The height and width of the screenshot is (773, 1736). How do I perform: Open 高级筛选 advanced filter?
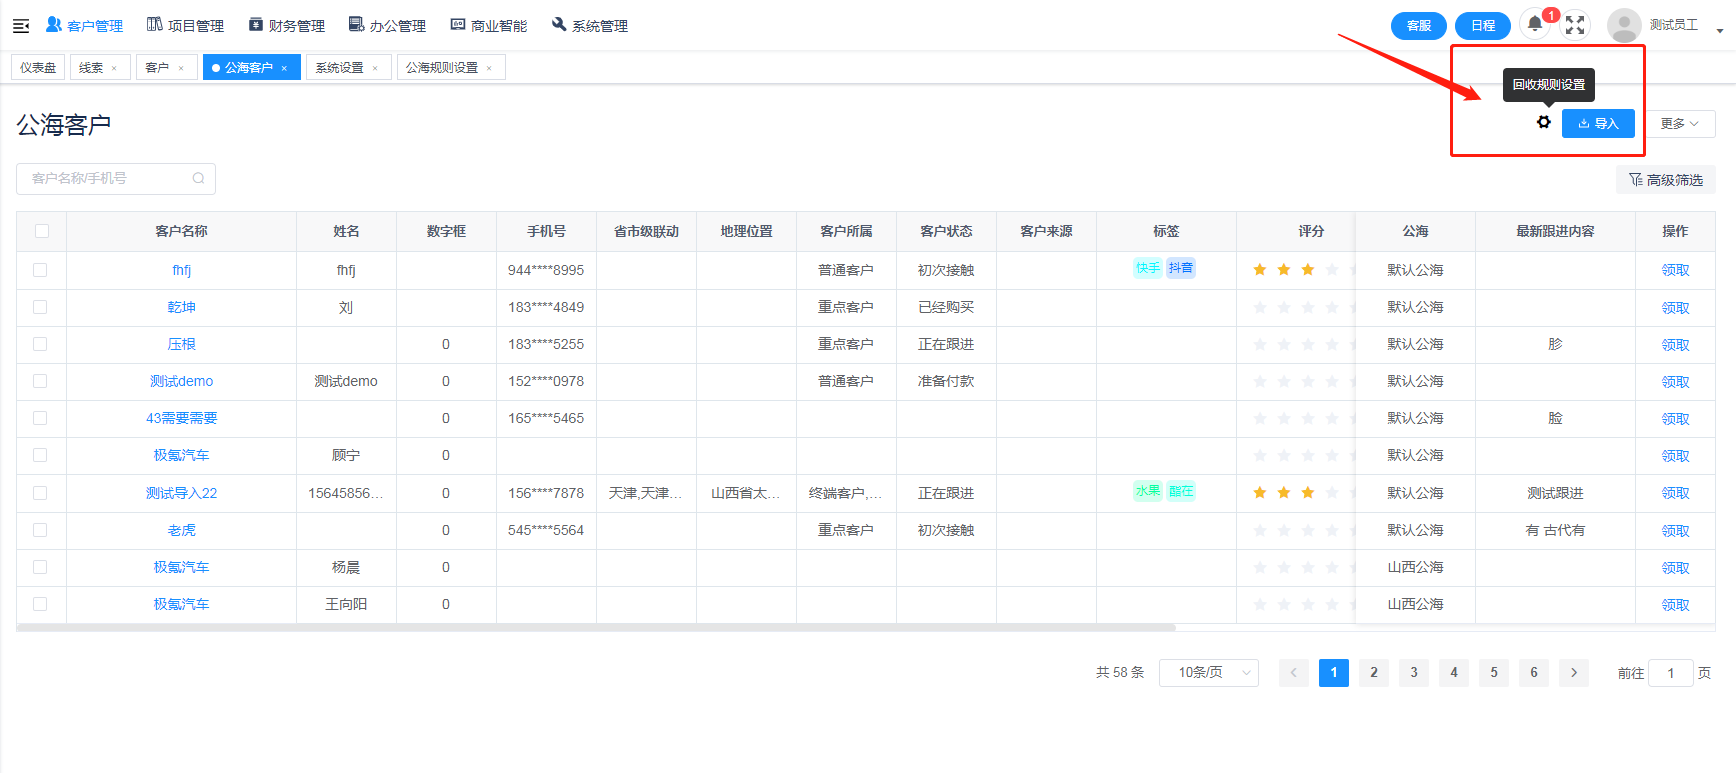(1666, 180)
